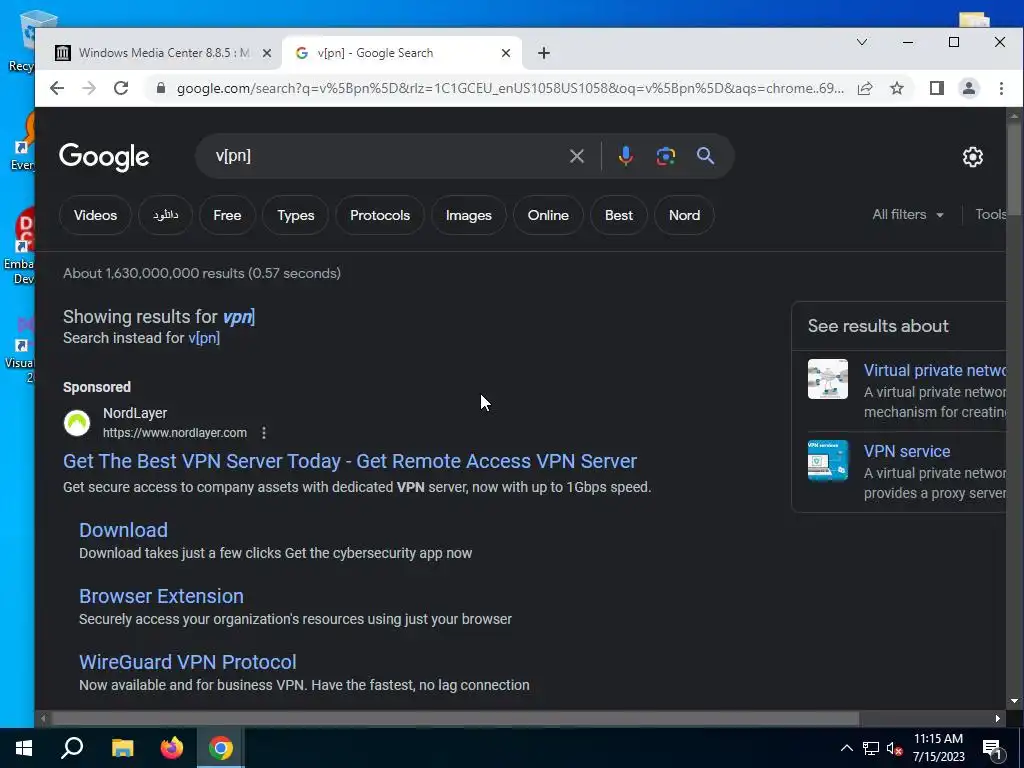Open Virtual private network result
Viewport: 1024px width, 768px height.
pyautogui.click(x=935, y=370)
